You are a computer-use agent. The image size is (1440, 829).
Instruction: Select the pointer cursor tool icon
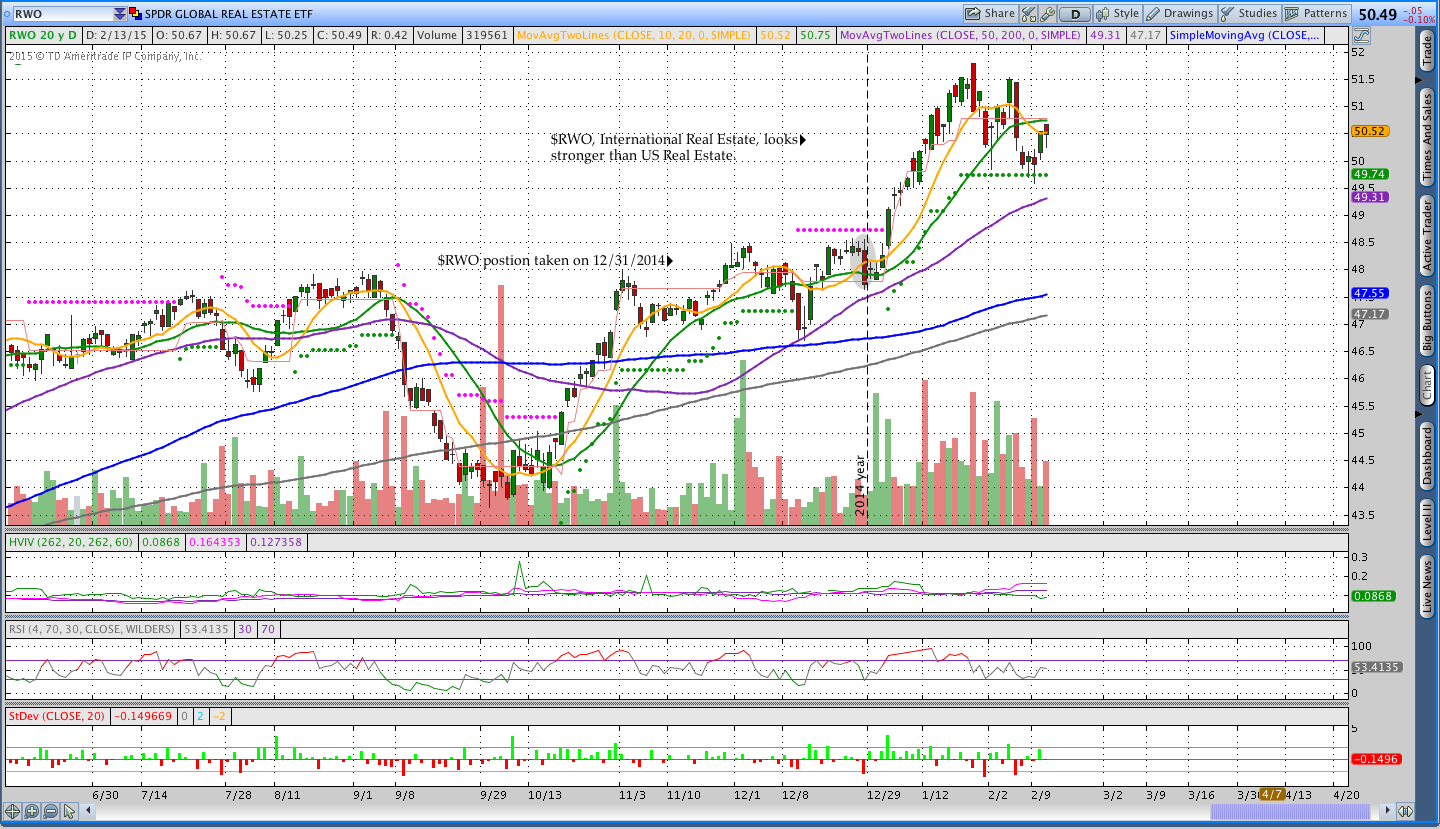(x=69, y=811)
